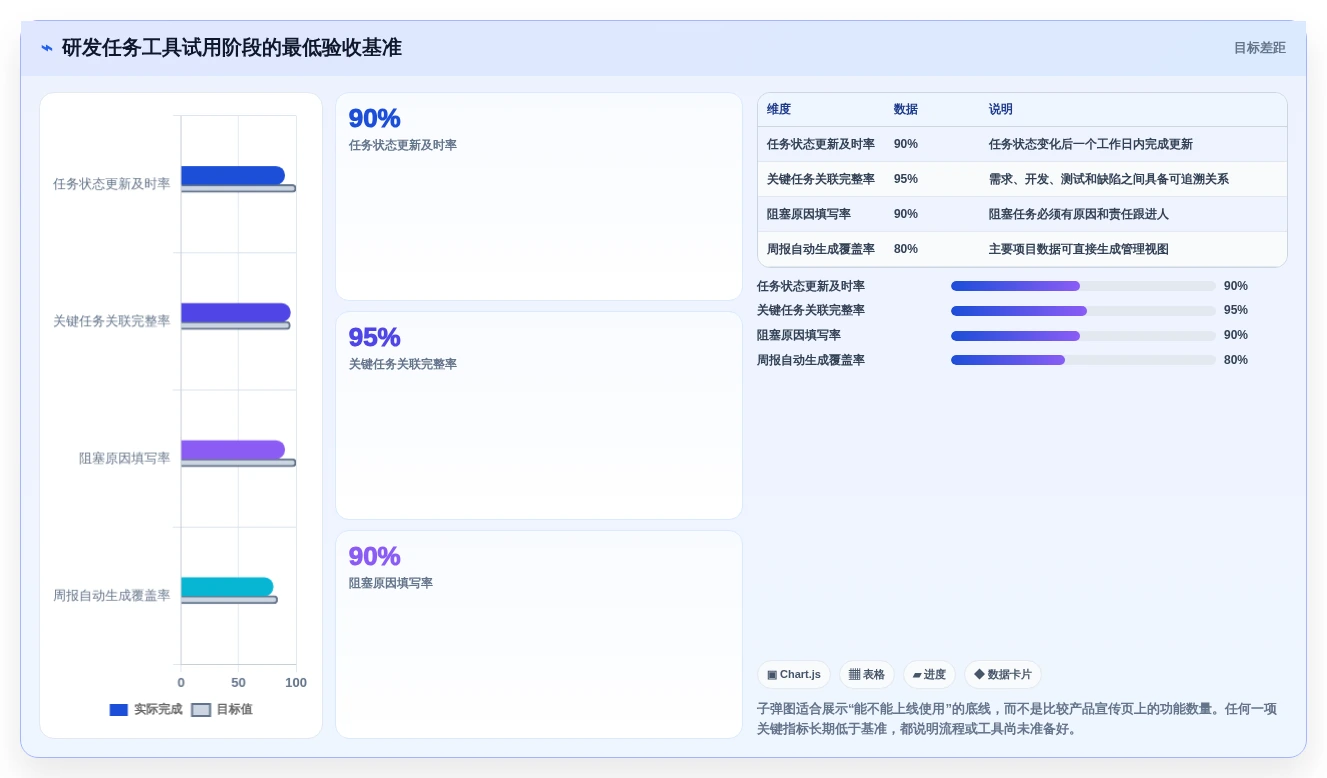Viewport: 1327px width, 778px height.
Task: Click the 任务状态更新及时率 chart axis label
Action: [x=112, y=184]
